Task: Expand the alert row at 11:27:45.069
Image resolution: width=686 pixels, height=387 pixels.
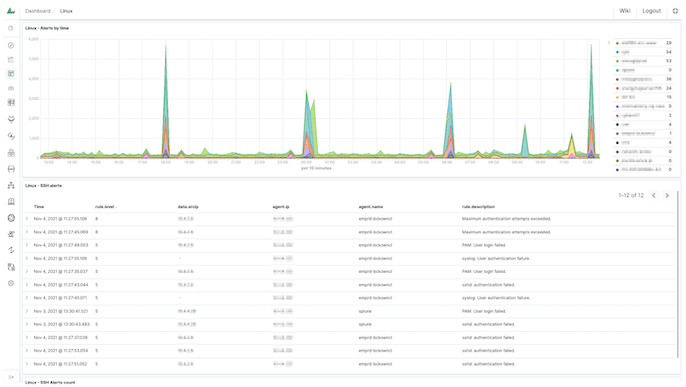Action: [27, 232]
